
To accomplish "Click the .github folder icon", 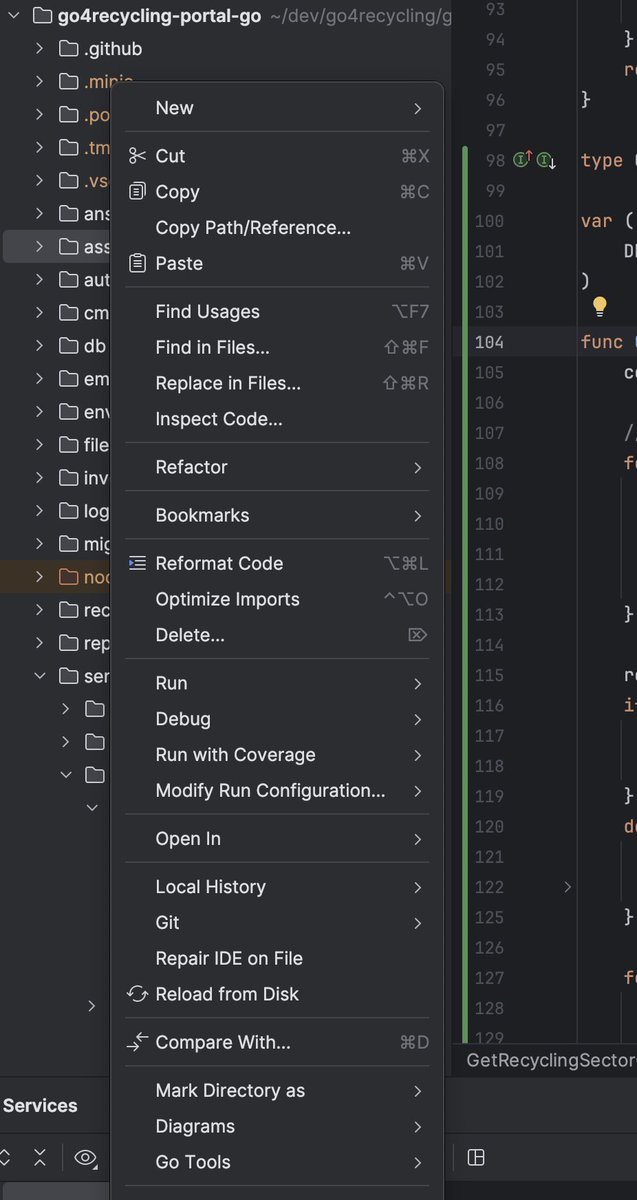I will (68, 49).
